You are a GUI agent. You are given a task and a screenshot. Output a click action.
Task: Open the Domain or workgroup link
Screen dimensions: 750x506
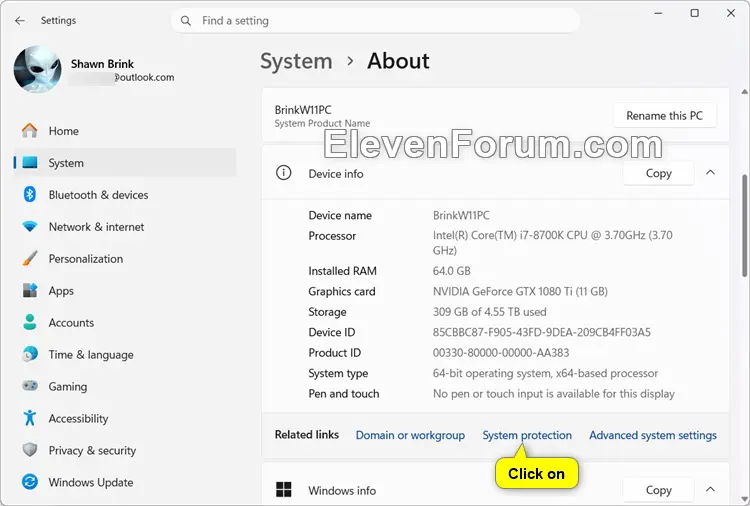click(x=410, y=435)
